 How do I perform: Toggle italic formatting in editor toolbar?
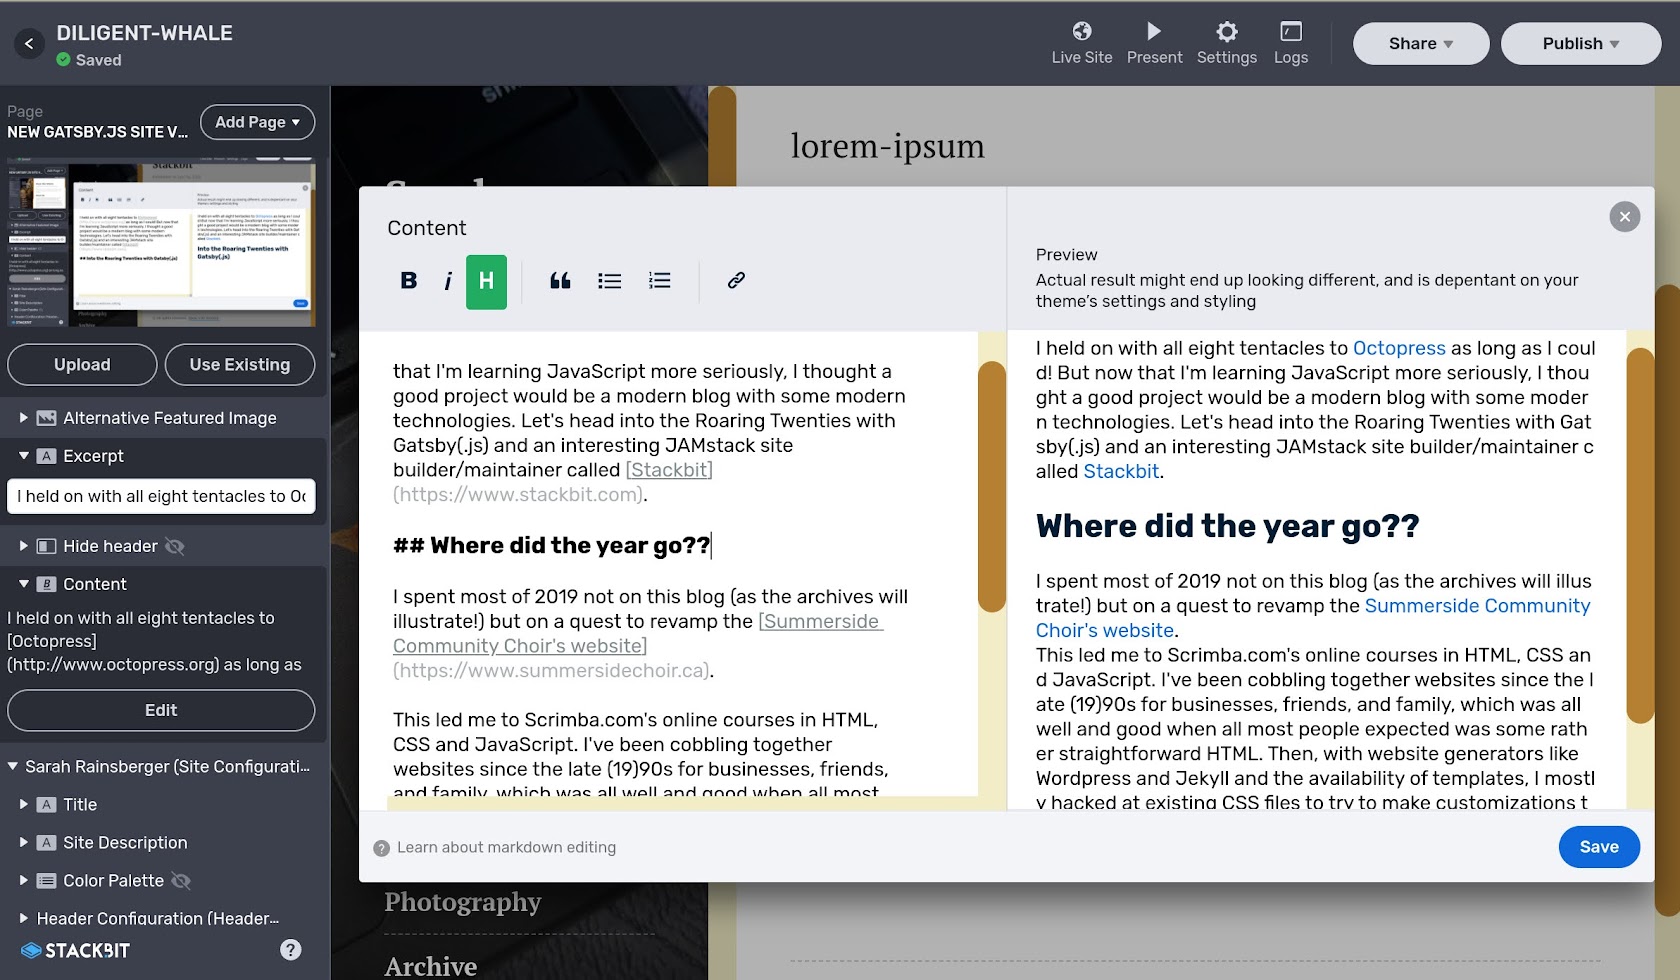tap(447, 281)
